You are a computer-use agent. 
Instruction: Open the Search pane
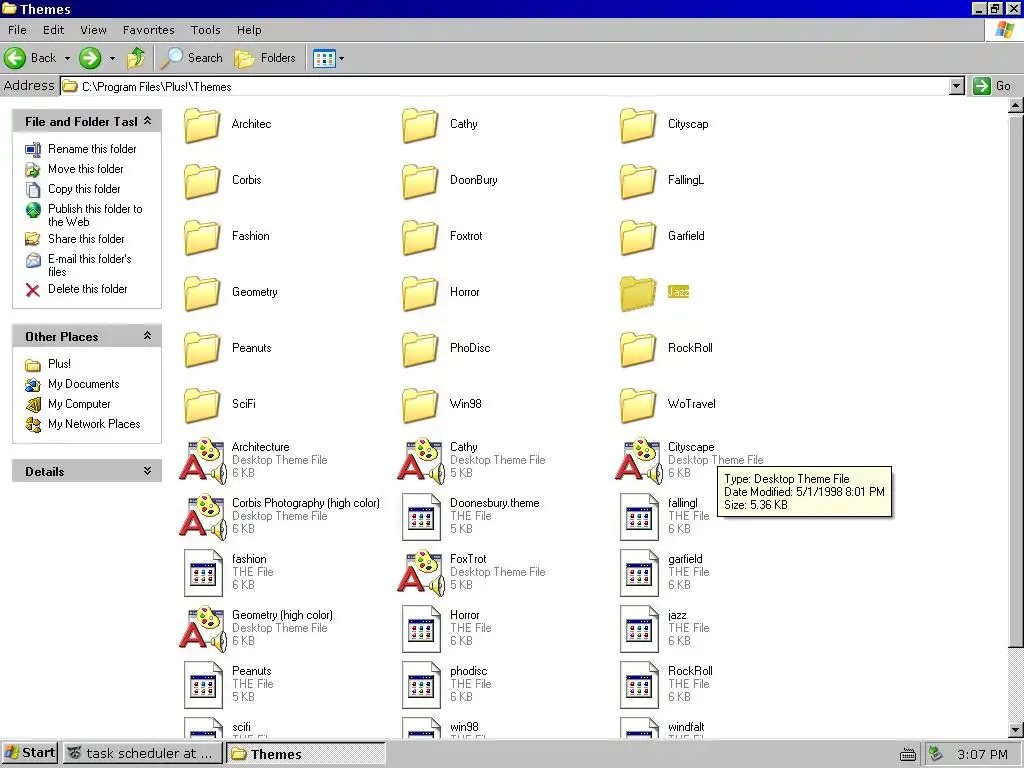(192, 58)
